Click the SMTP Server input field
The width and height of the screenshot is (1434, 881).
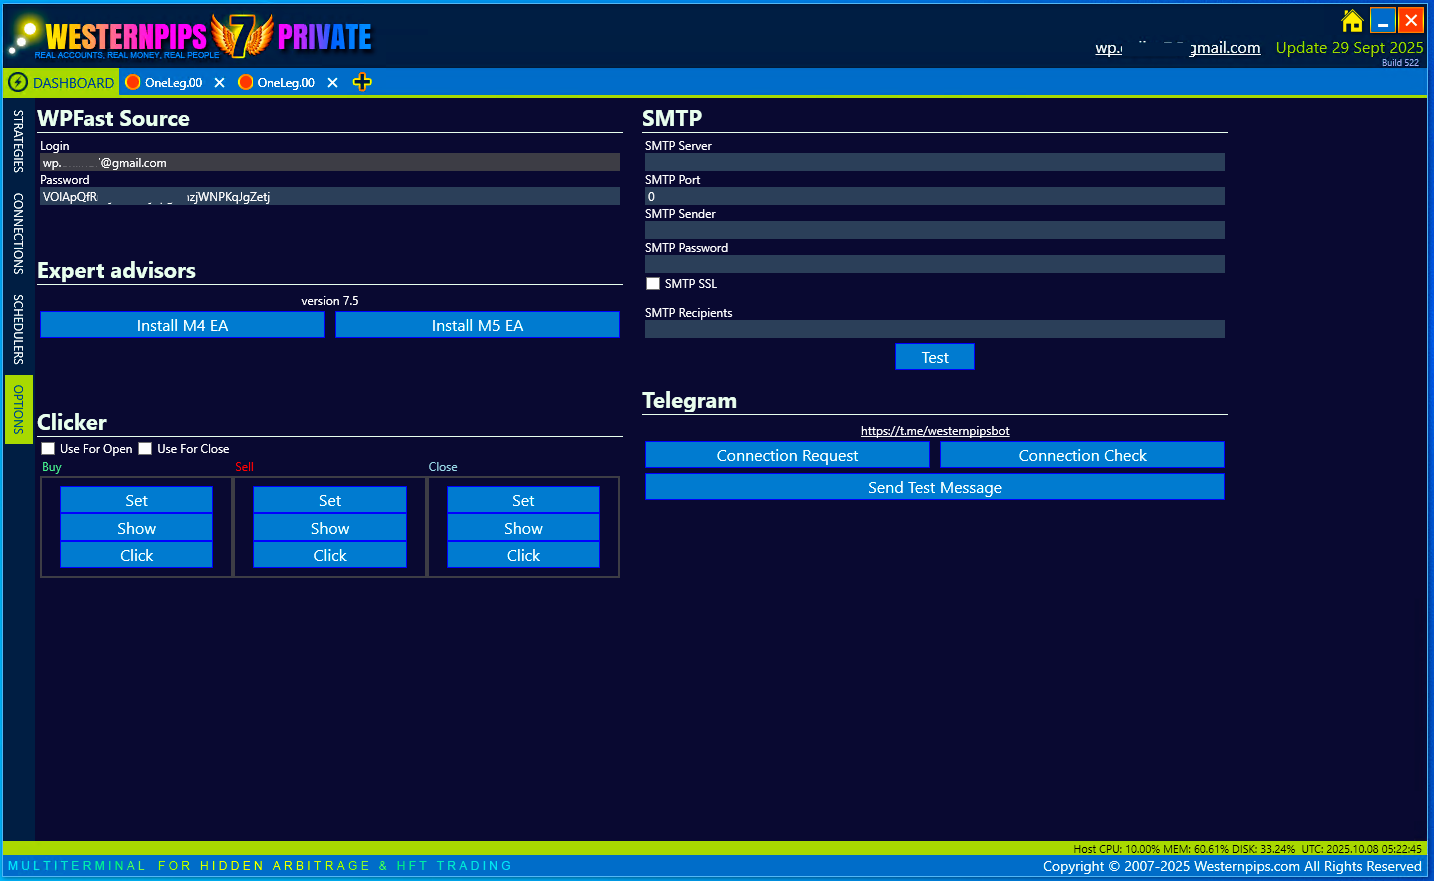click(935, 162)
